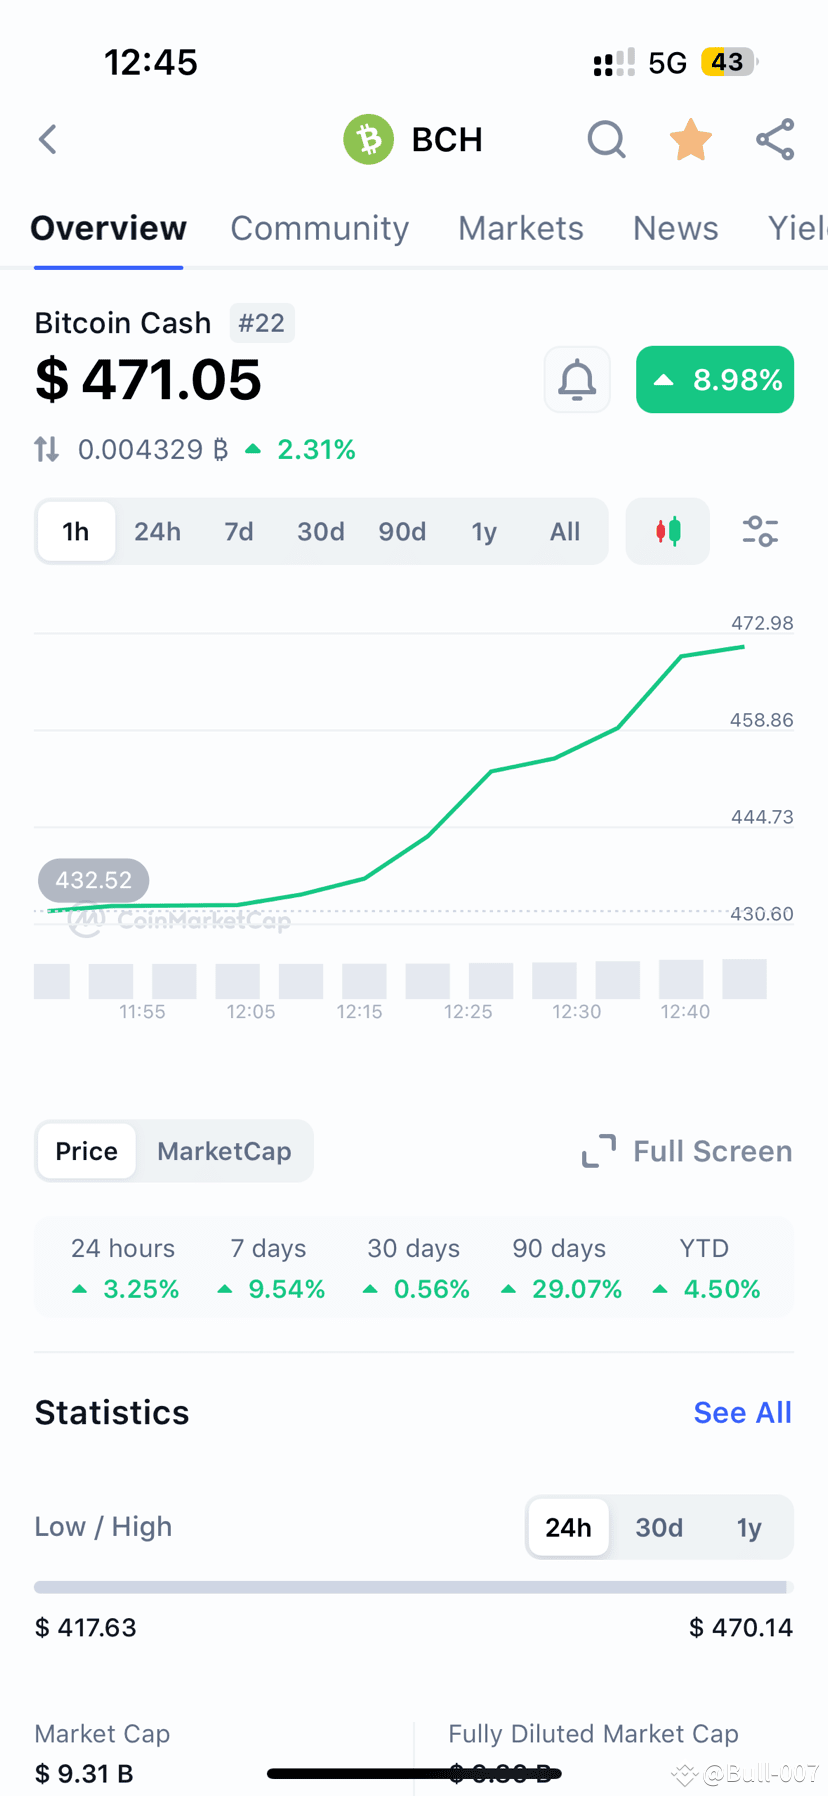Open chart settings sliders icon
This screenshot has height=1796, width=828.
760,531
